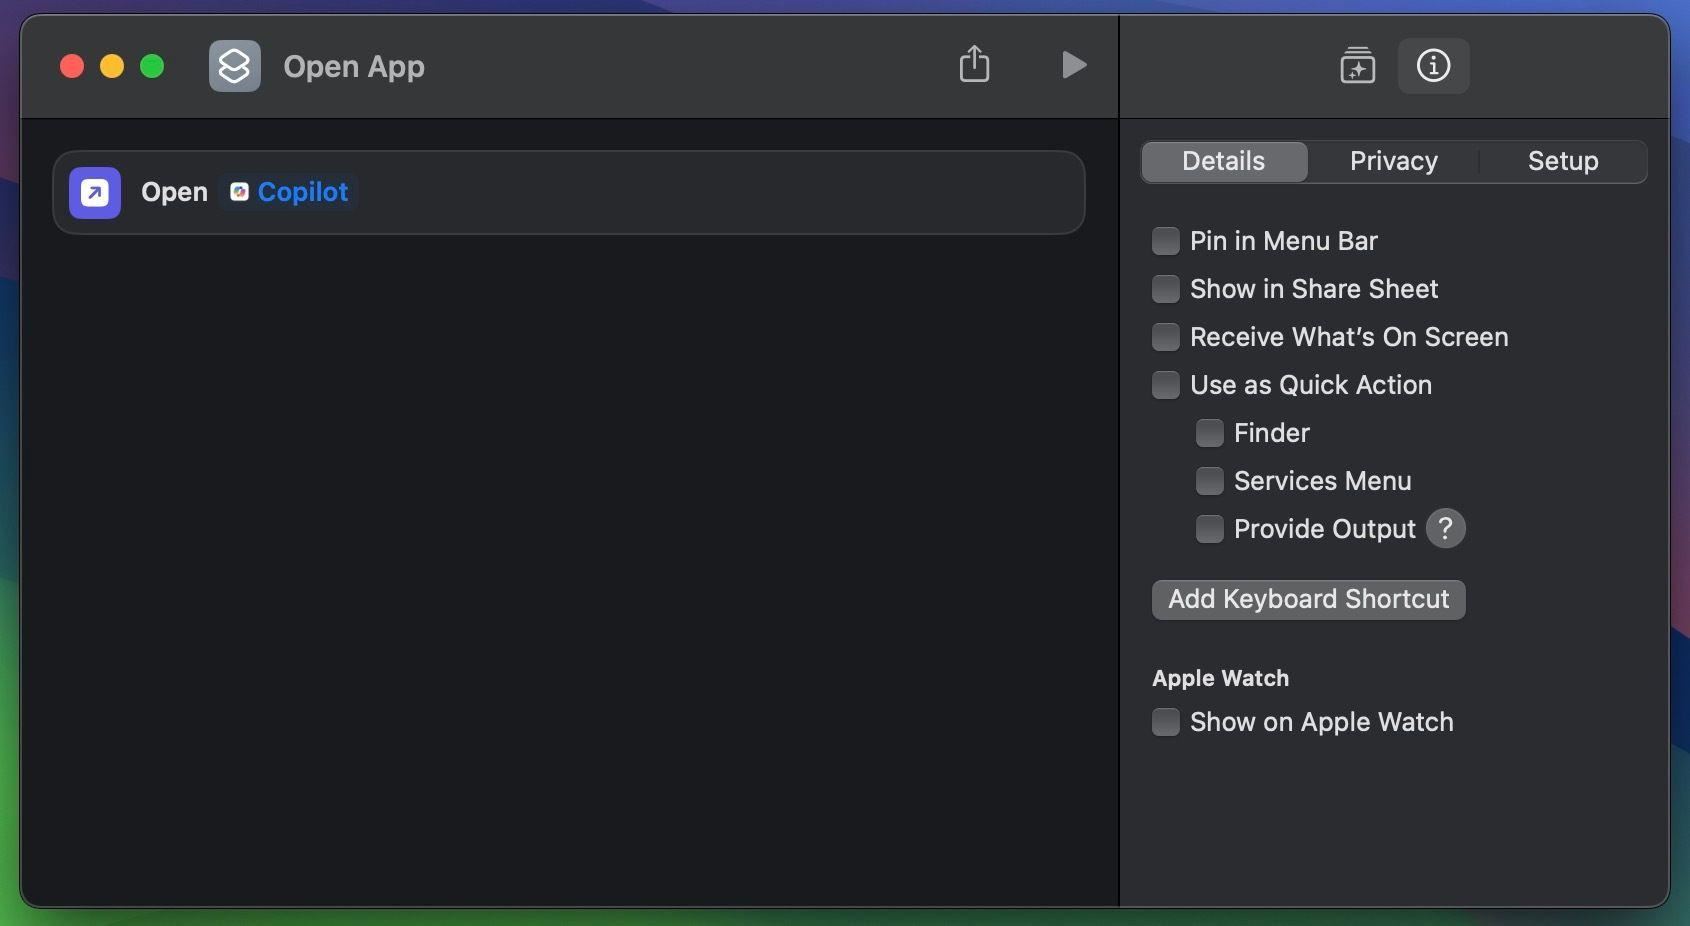Switch to the Privacy tab
This screenshot has width=1690, height=926.
[x=1393, y=161]
